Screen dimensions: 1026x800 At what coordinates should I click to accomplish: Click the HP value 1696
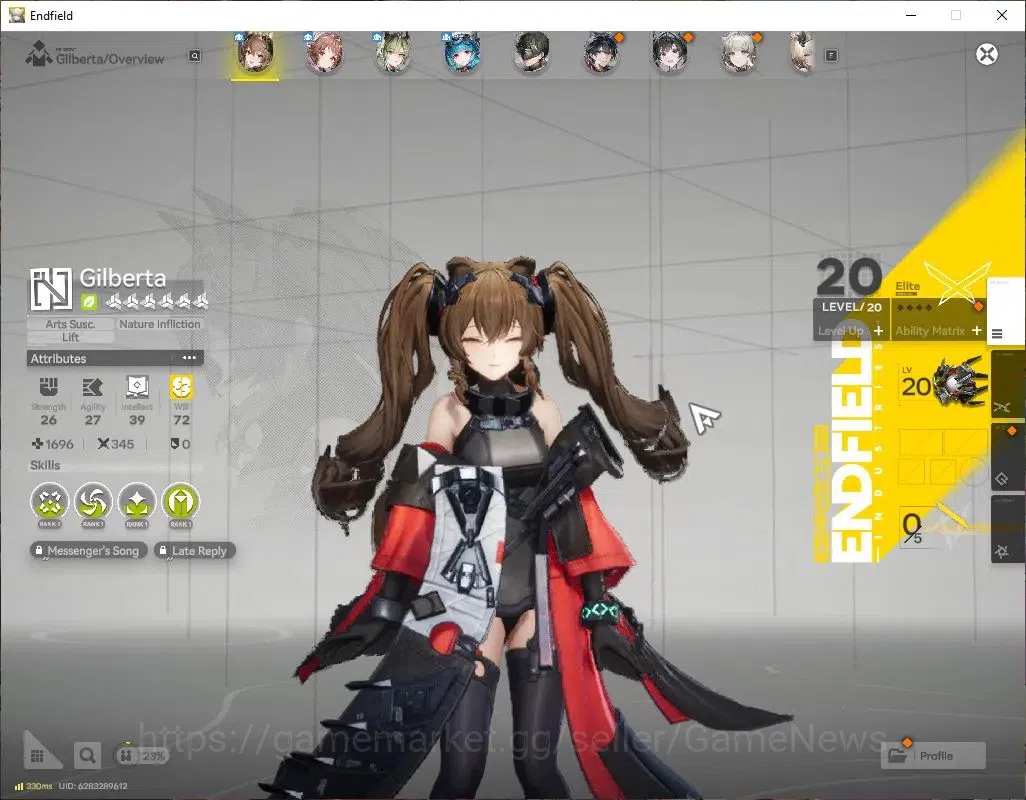[53, 444]
